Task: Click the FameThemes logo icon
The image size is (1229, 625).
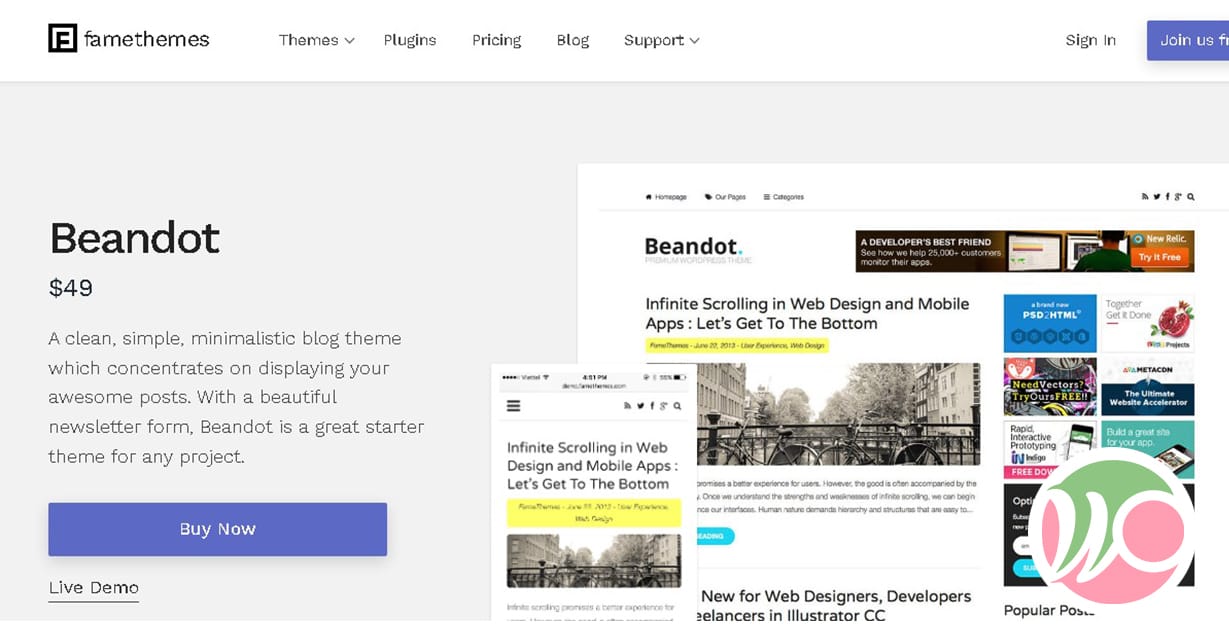Action: pos(63,39)
